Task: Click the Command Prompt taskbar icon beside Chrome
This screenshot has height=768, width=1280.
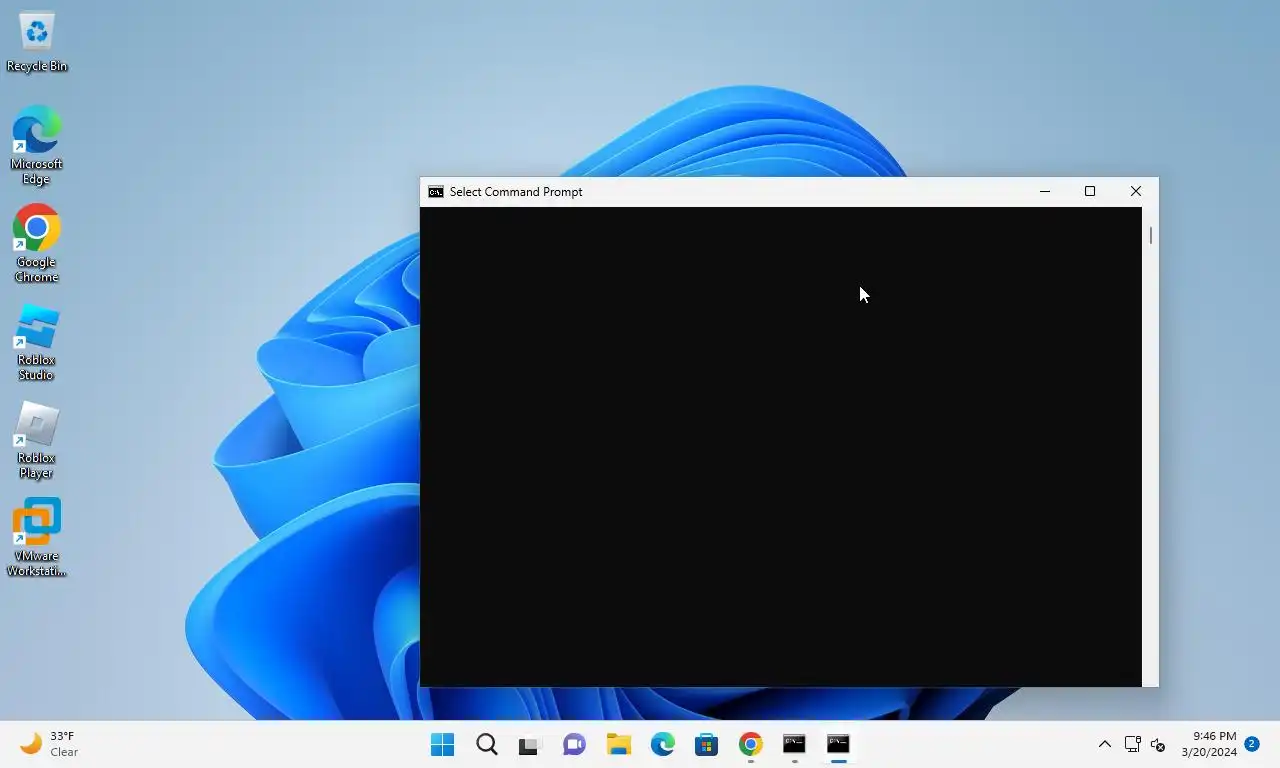Action: (x=794, y=744)
